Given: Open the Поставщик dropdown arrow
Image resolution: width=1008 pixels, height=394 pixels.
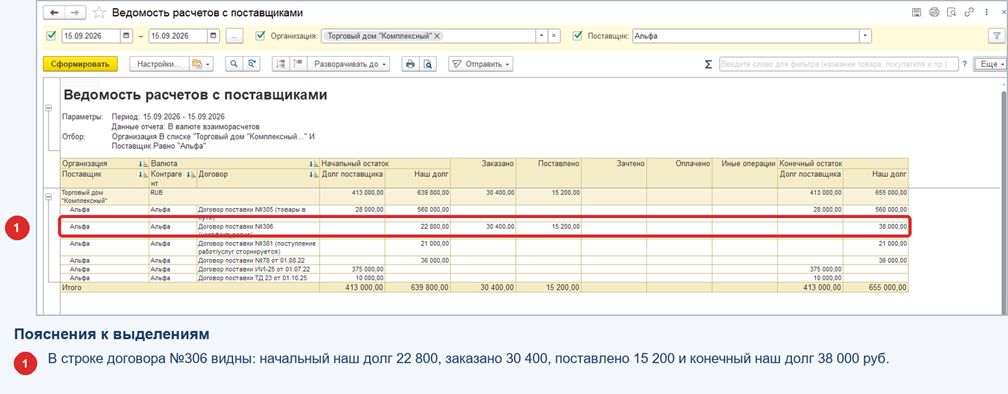Looking at the screenshot, I should [x=865, y=36].
